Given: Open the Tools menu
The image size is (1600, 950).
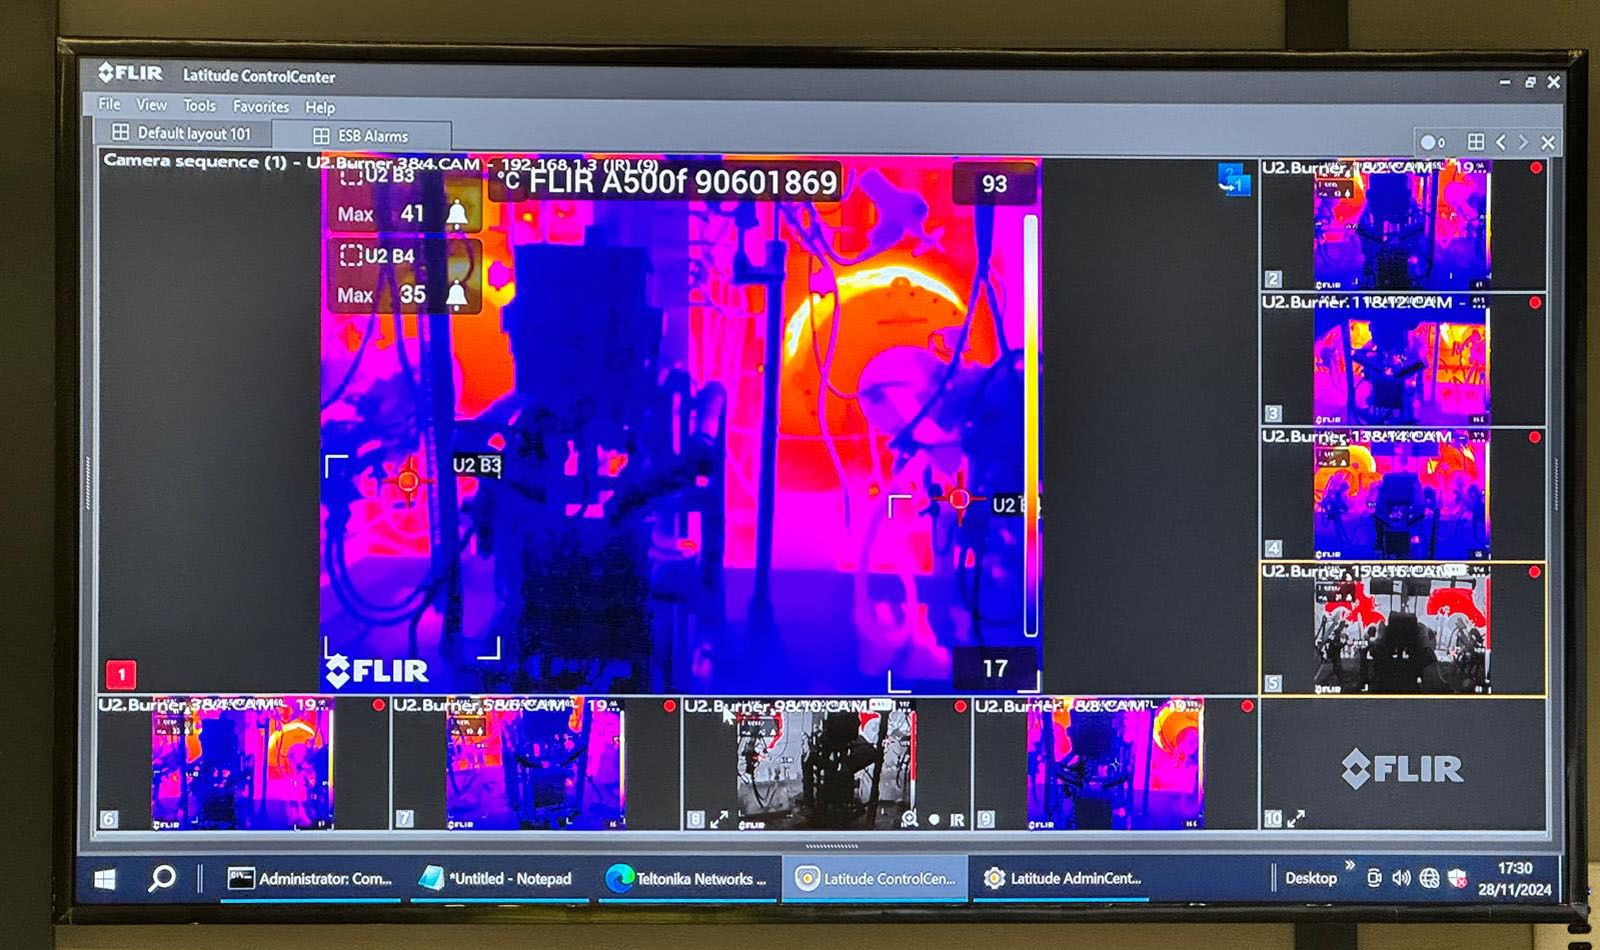Looking at the screenshot, I should (x=199, y=105).
